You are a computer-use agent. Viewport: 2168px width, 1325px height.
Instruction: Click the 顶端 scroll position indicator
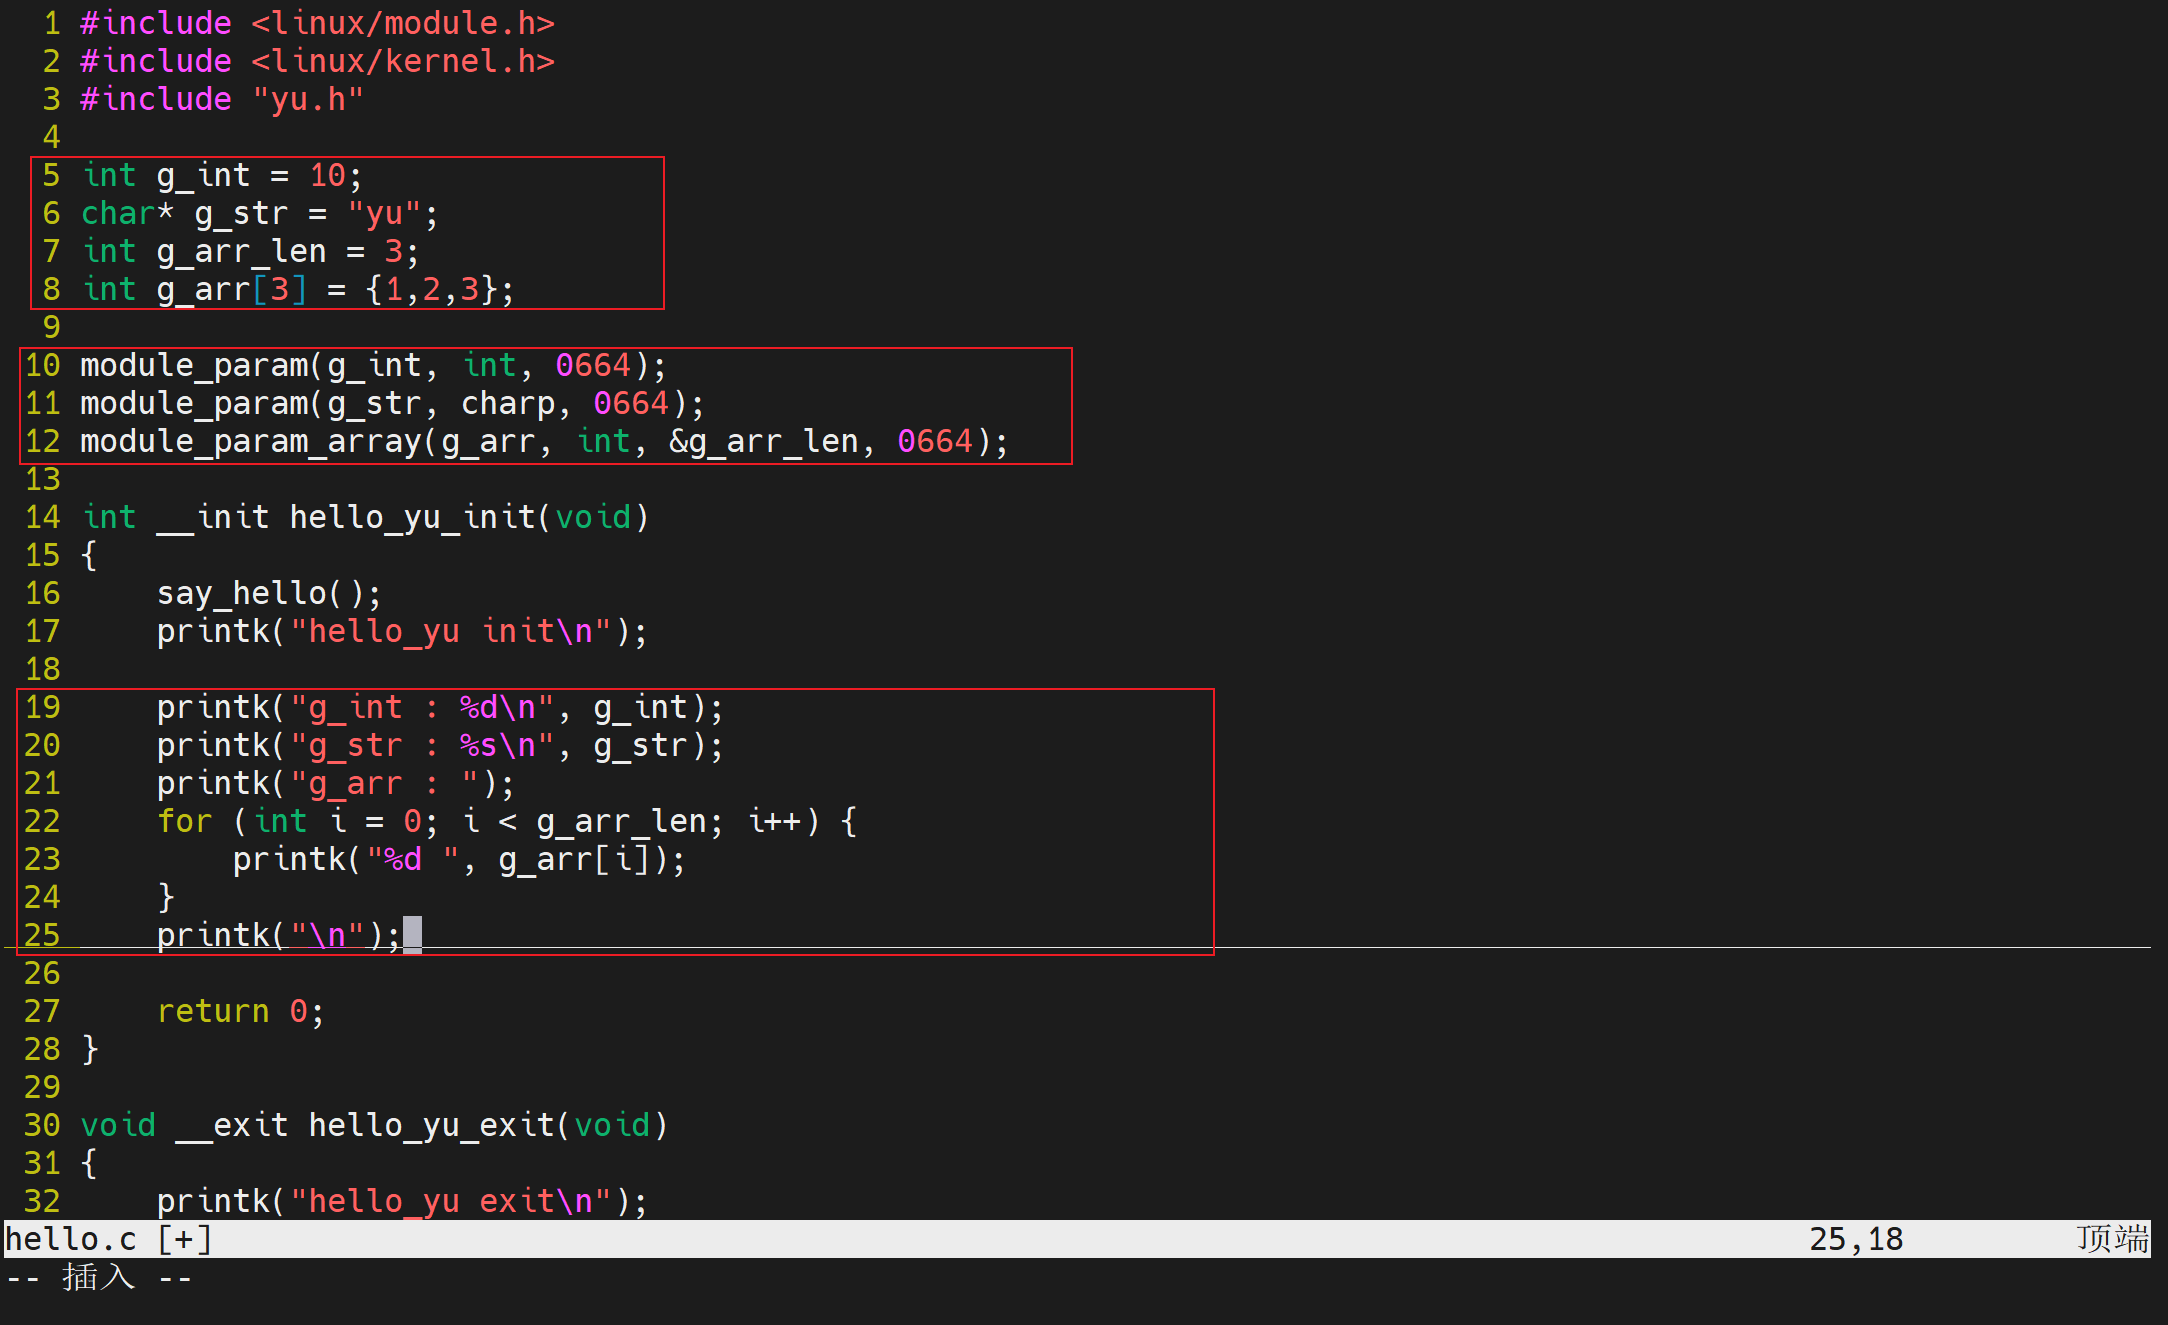click(2111, 1239)
